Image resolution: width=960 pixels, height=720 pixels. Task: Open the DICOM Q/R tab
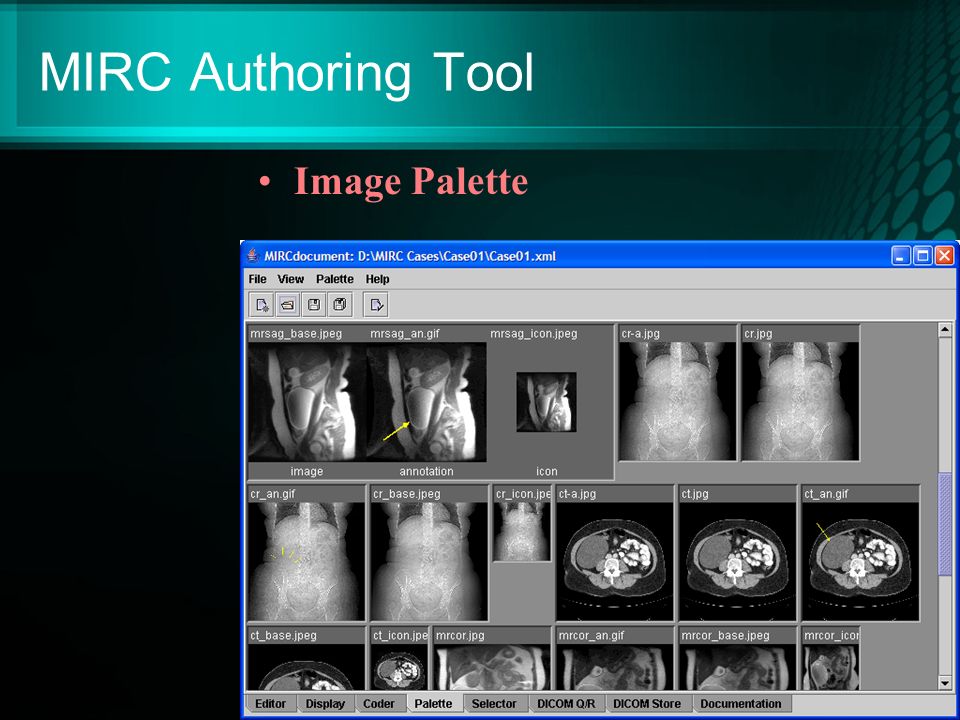tap(566, 703)
